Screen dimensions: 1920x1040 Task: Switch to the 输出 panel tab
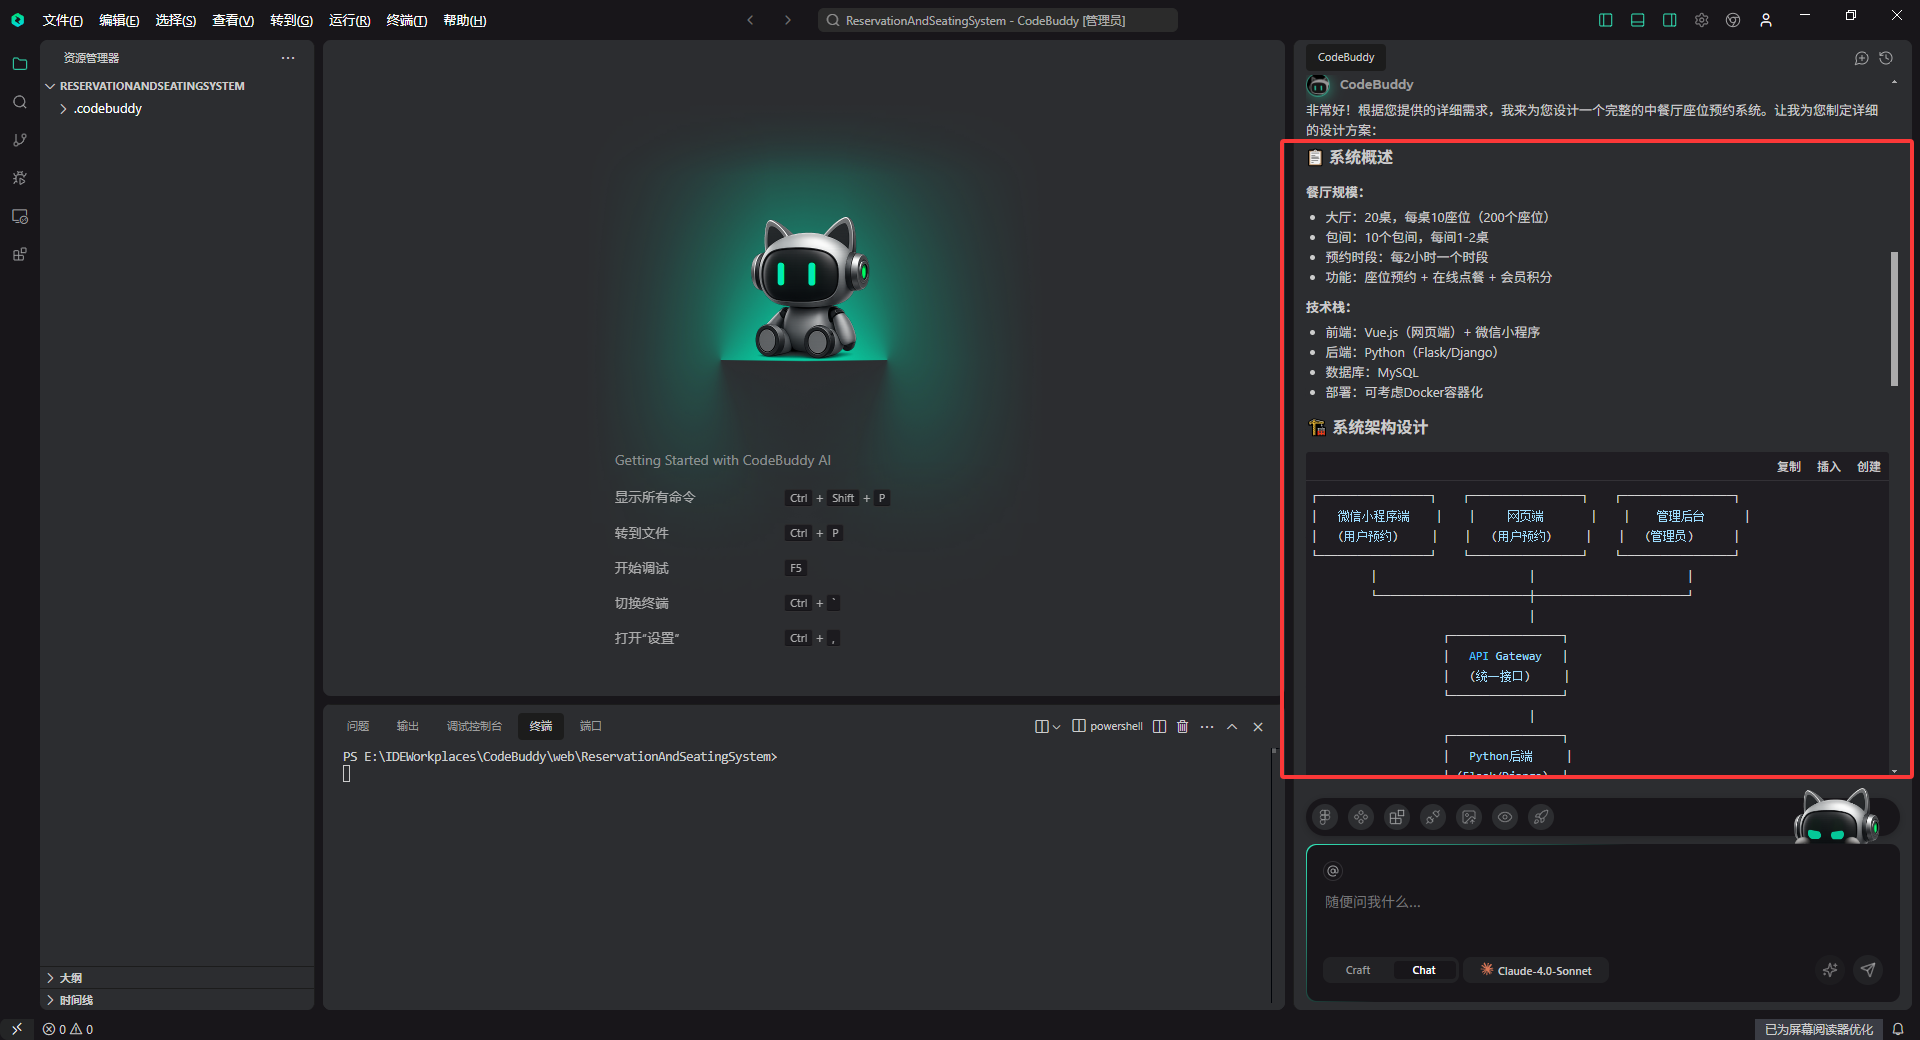pos(408,726)
